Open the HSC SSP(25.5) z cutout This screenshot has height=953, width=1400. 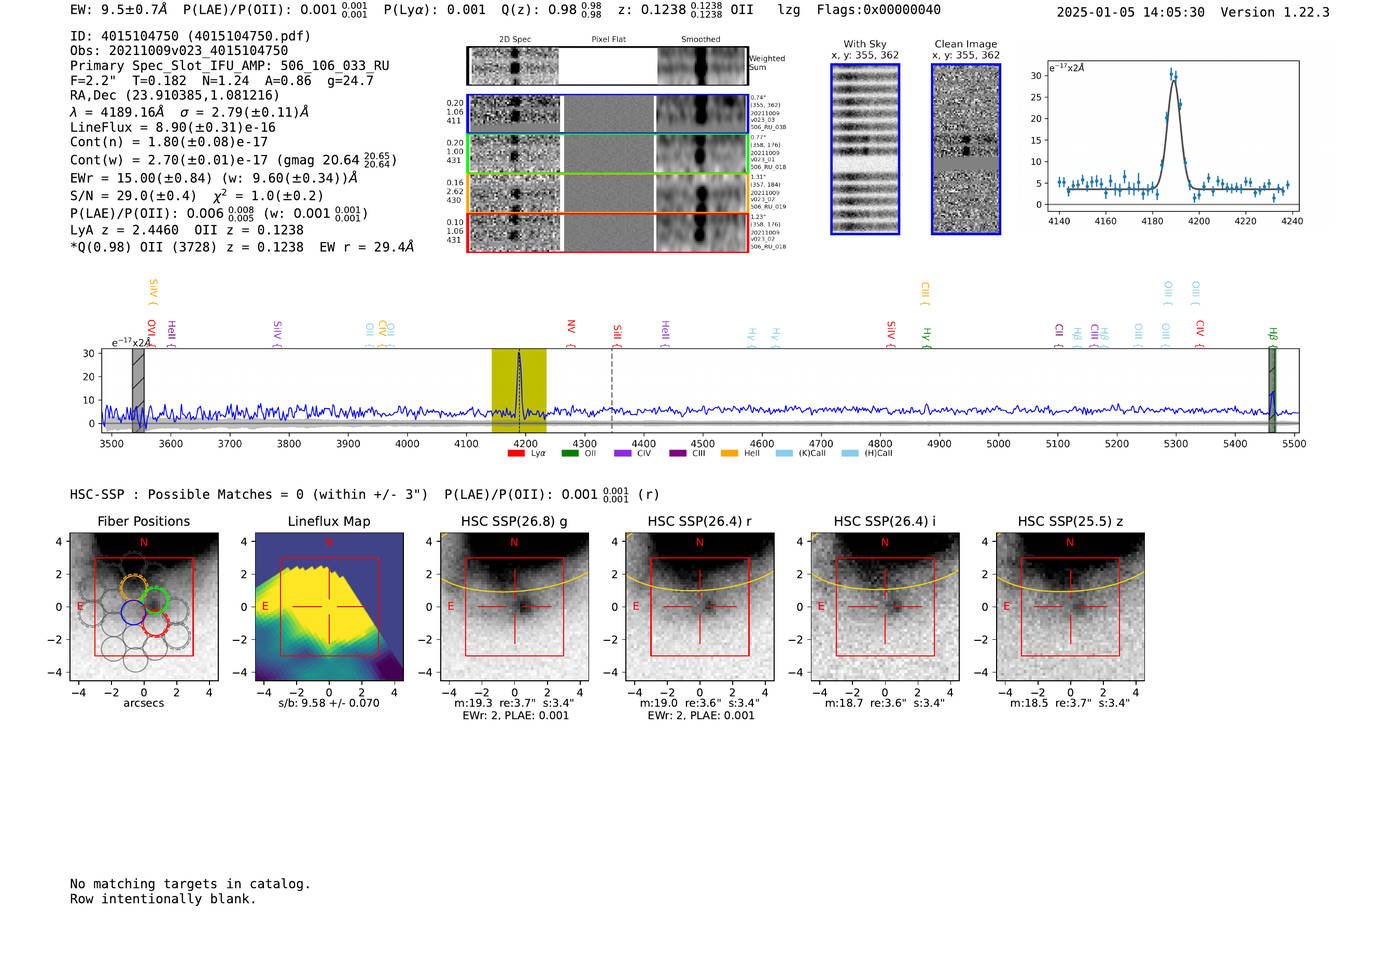(x=1070, y=607)
